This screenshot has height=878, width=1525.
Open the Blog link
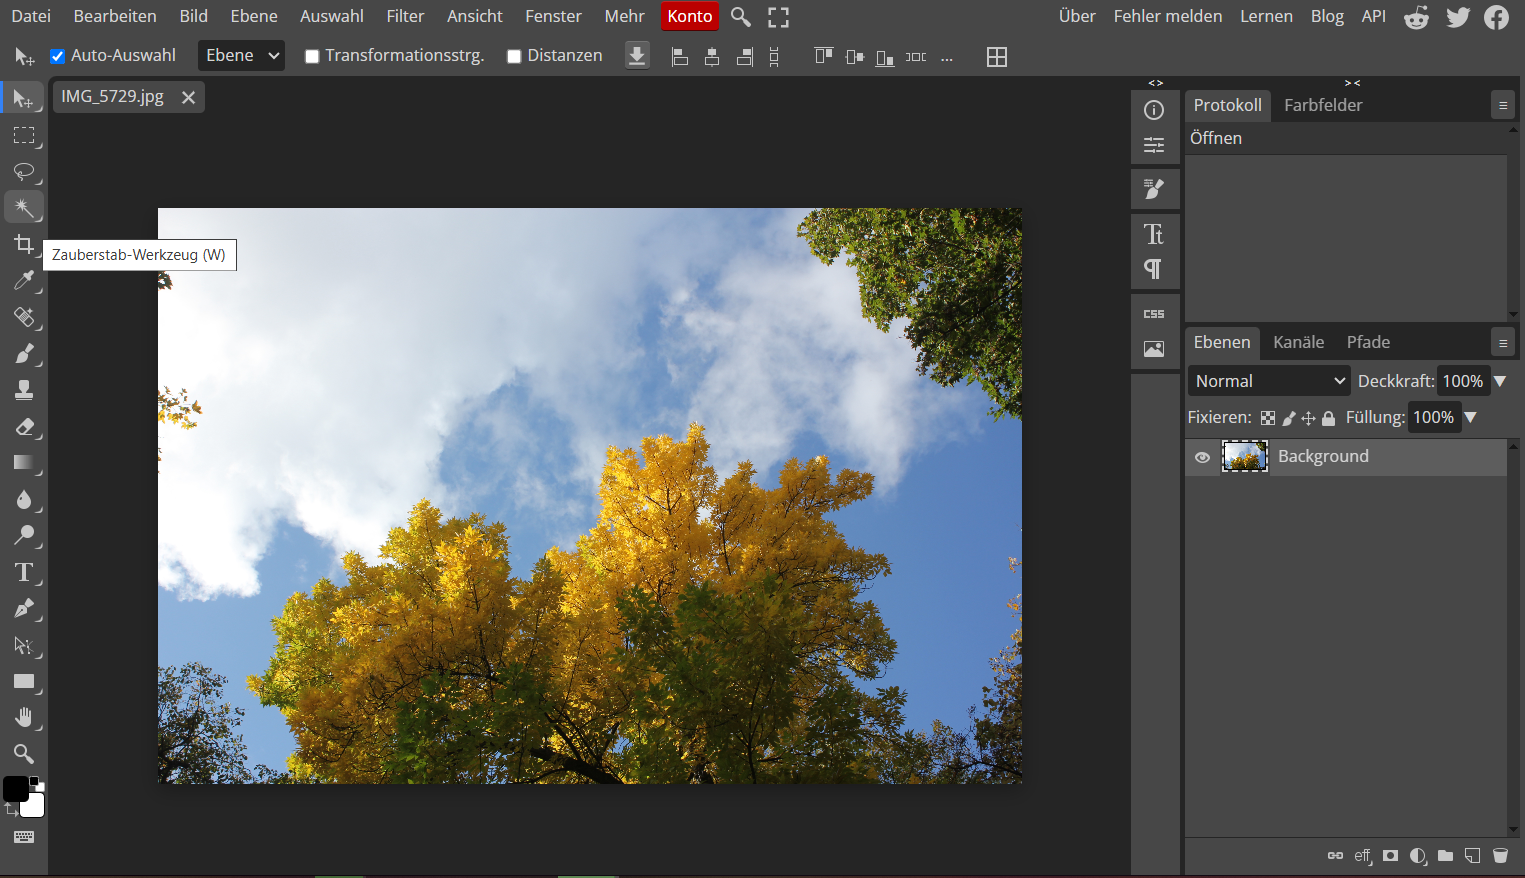click(x=1327, y=16)
